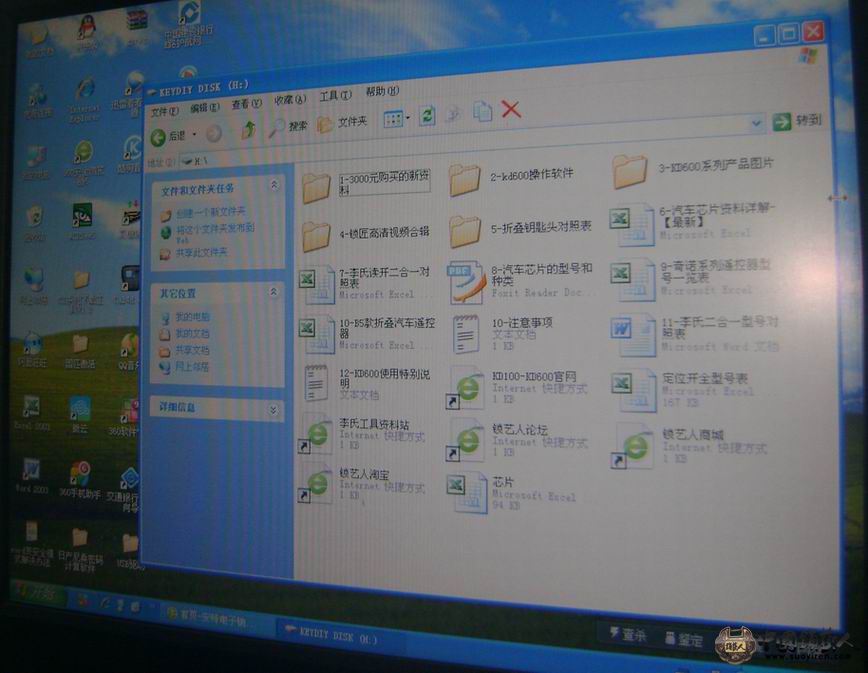The image size is (868, 673).
Task: Open the address bar dropdown arrow
Action: click(756, 123)
